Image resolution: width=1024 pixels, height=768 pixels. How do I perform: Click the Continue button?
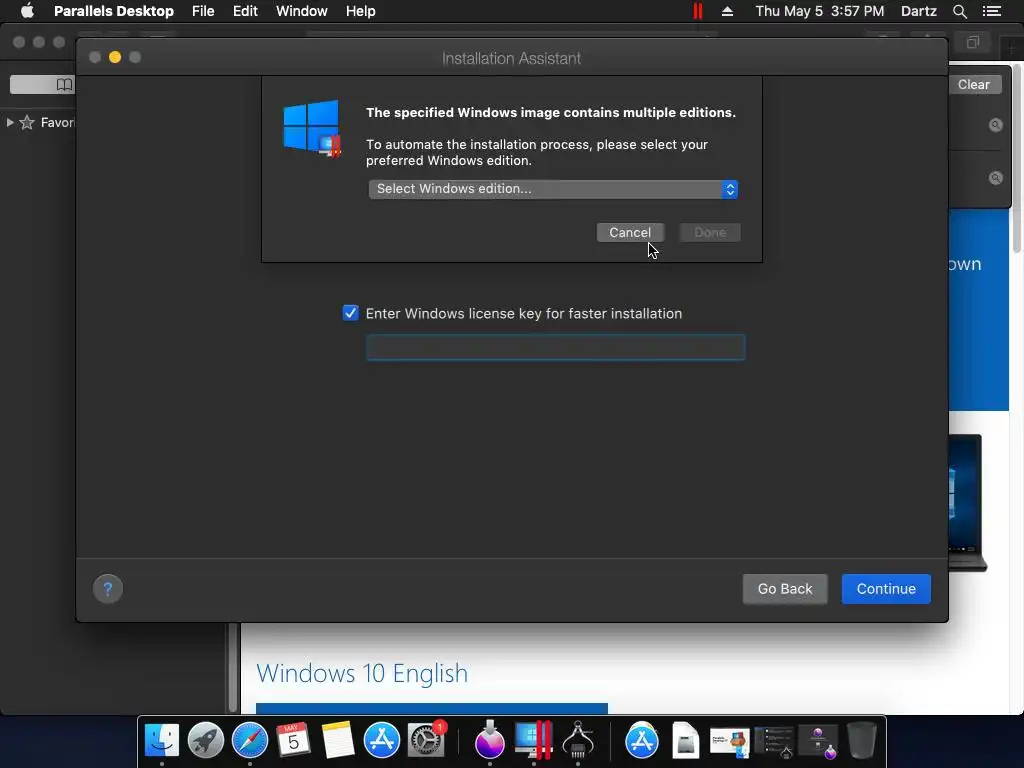click(886, 589)
